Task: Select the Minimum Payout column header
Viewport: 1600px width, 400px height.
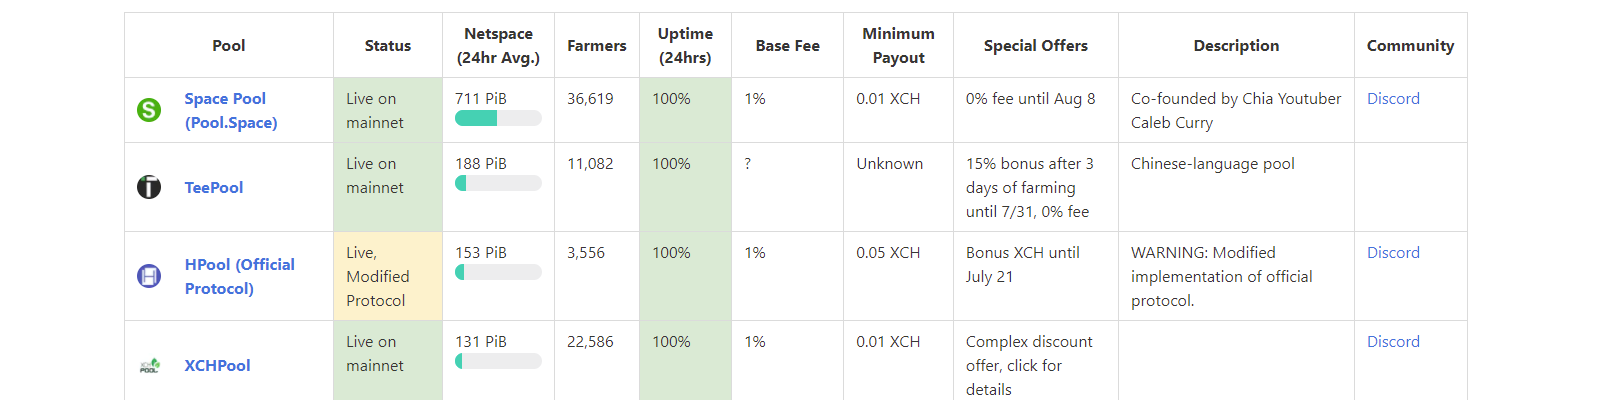Action: click(x=898, y=46)
